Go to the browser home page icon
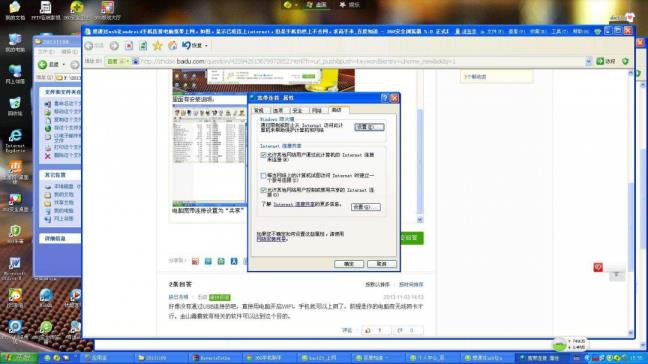Screen dimensions: 648x364 [172, 46]
